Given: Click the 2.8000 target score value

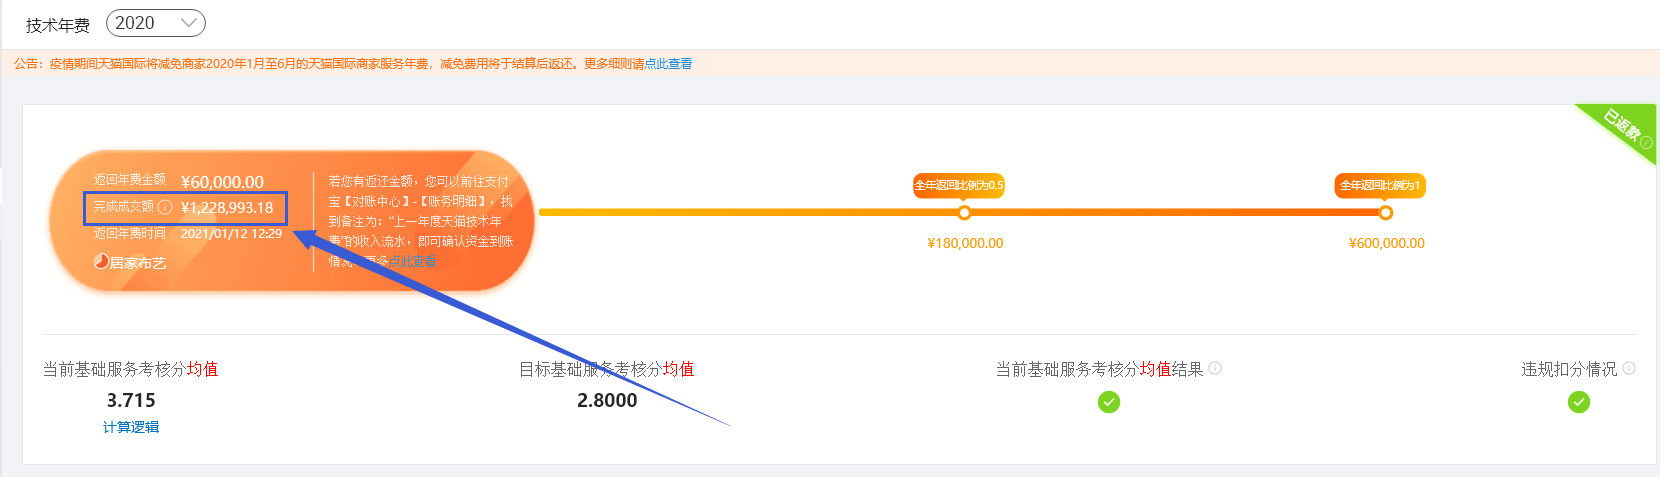Looking at the screenshot, I should [607, 400].
